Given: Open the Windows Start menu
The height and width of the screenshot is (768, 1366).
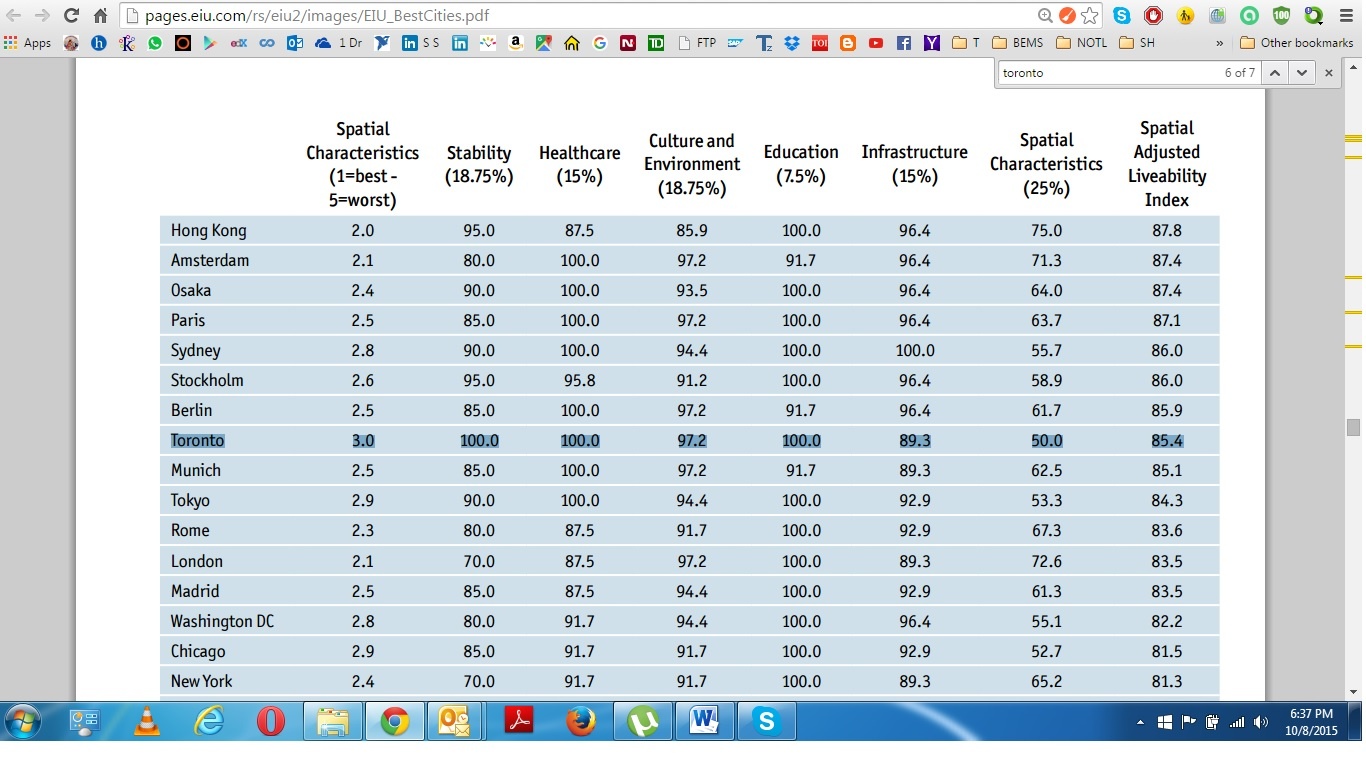Looking at the screenshot, I should (x=22, y=721).
